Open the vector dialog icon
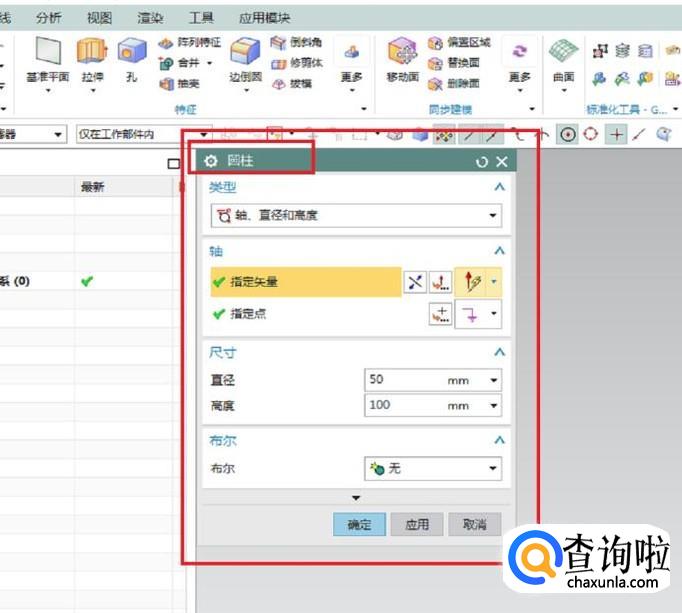The image size is (682, 613). [441, 283]
